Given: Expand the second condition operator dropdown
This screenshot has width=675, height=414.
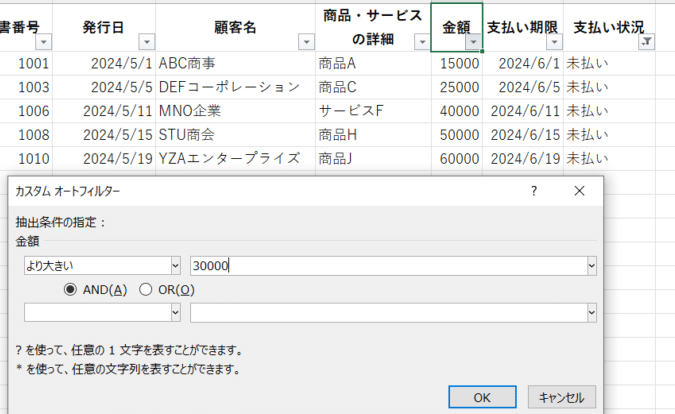Looking at the screenshot, I should point(175,313).
